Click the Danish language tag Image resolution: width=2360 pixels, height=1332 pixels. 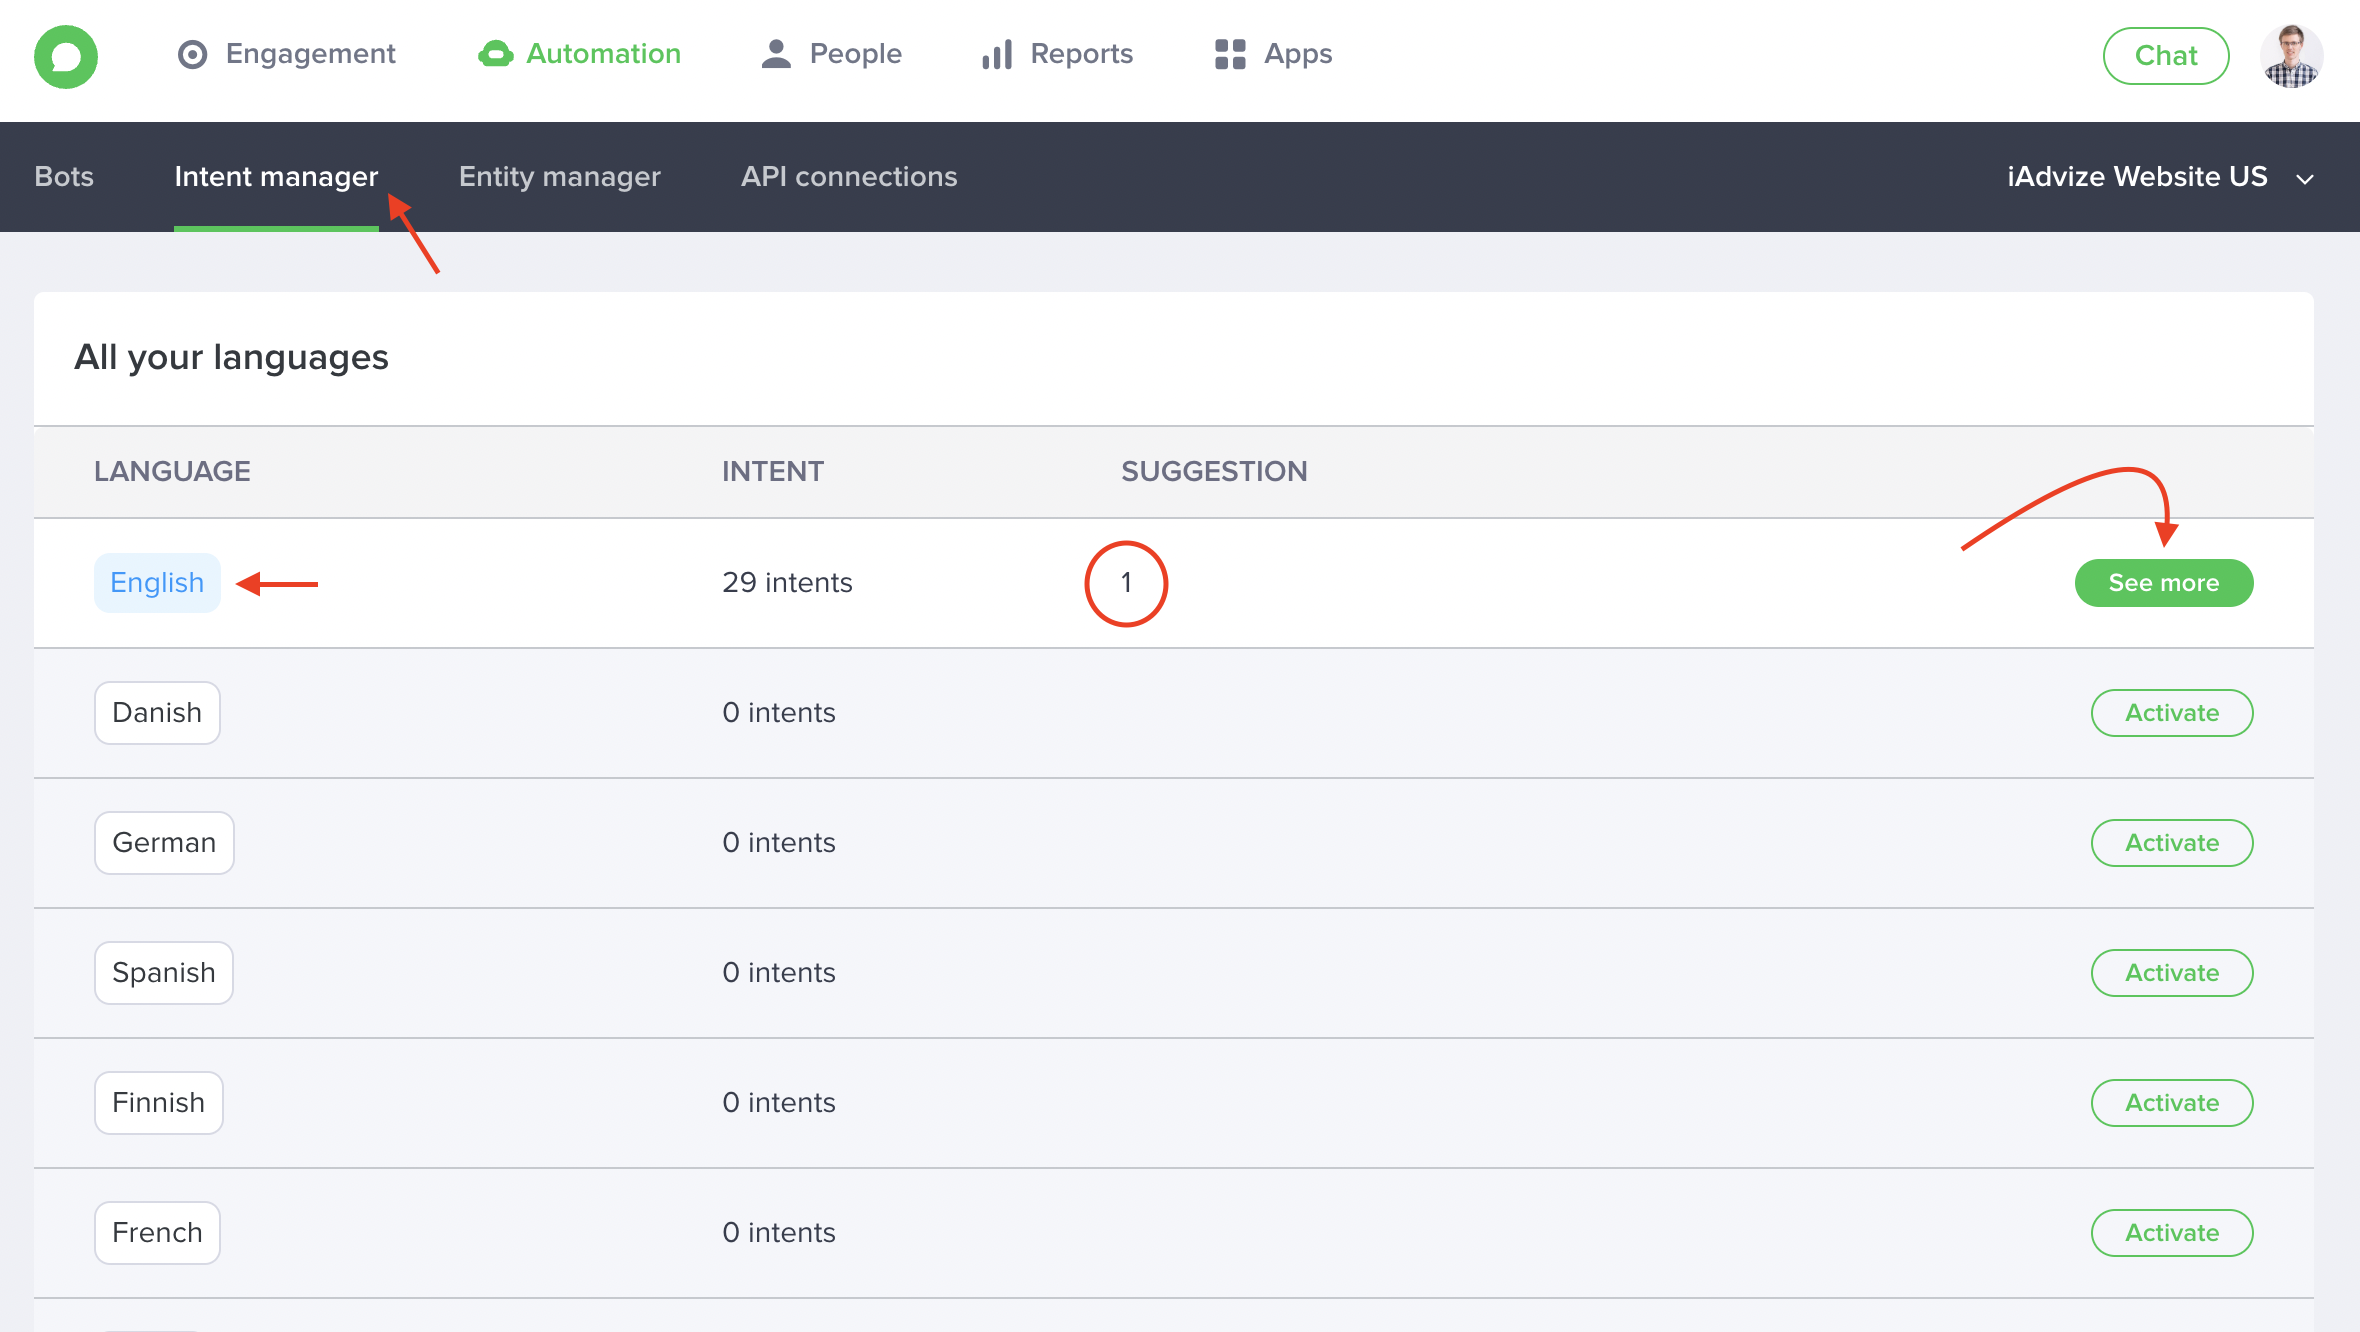coord(157,713)
